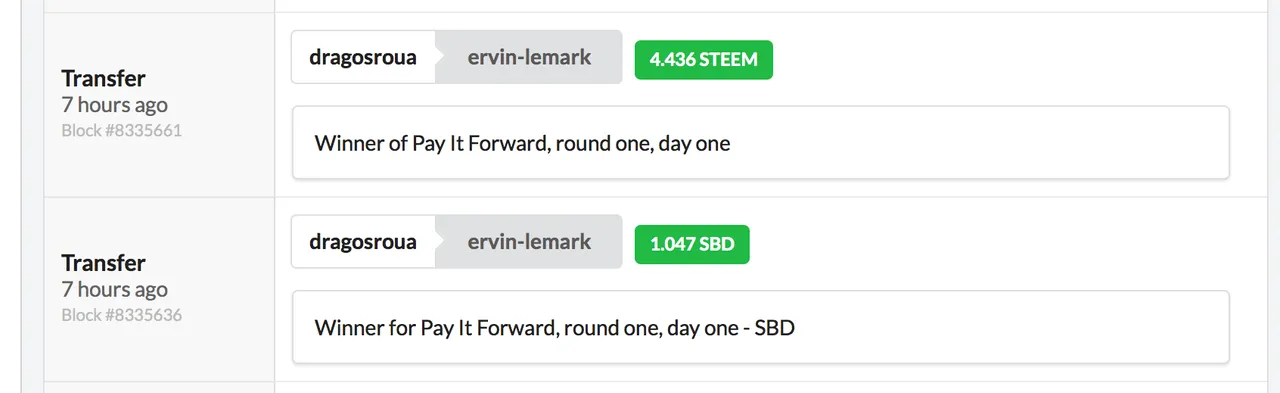The height and width of the screenshot is (393, 1280).
Task: Open ervin-lemark recipient in the STEEM transfer
Action: (x=529, y=57)
